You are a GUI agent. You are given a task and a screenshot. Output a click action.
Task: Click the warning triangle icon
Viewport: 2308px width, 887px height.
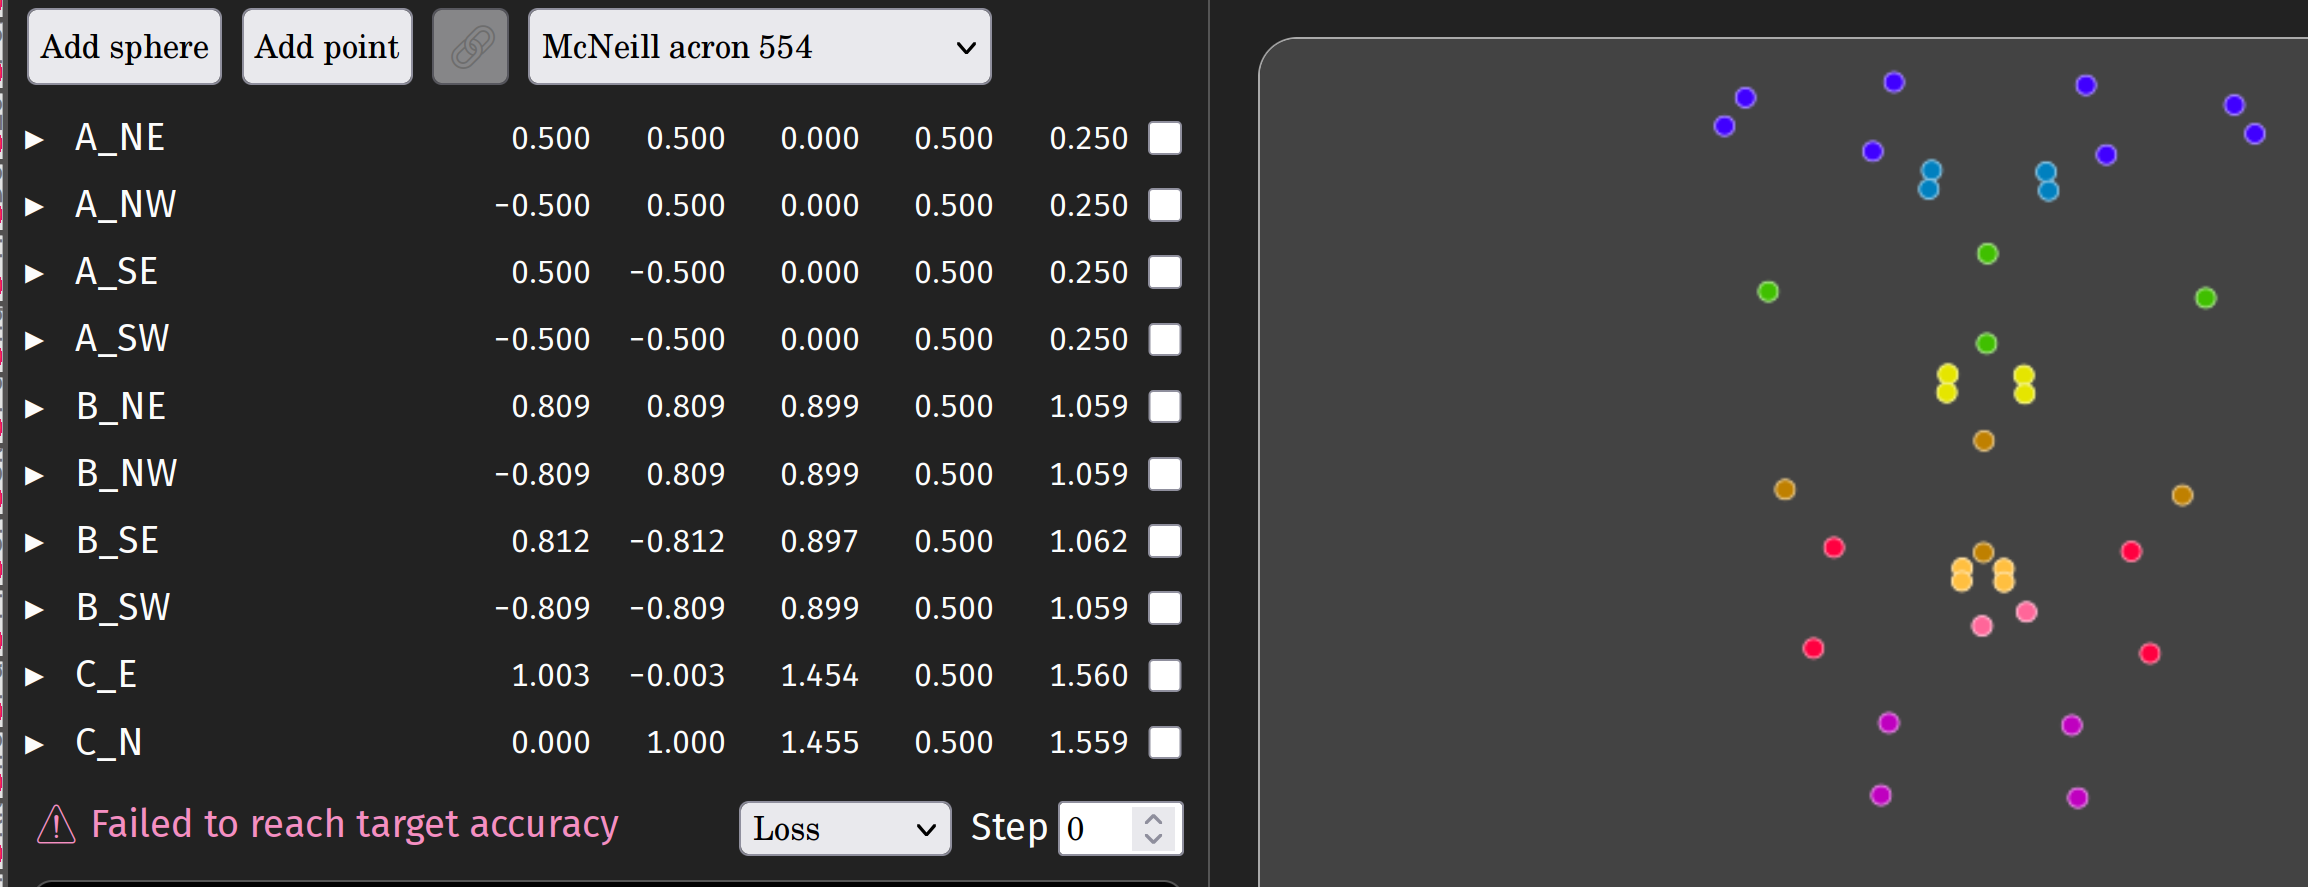tap(56, 825)
